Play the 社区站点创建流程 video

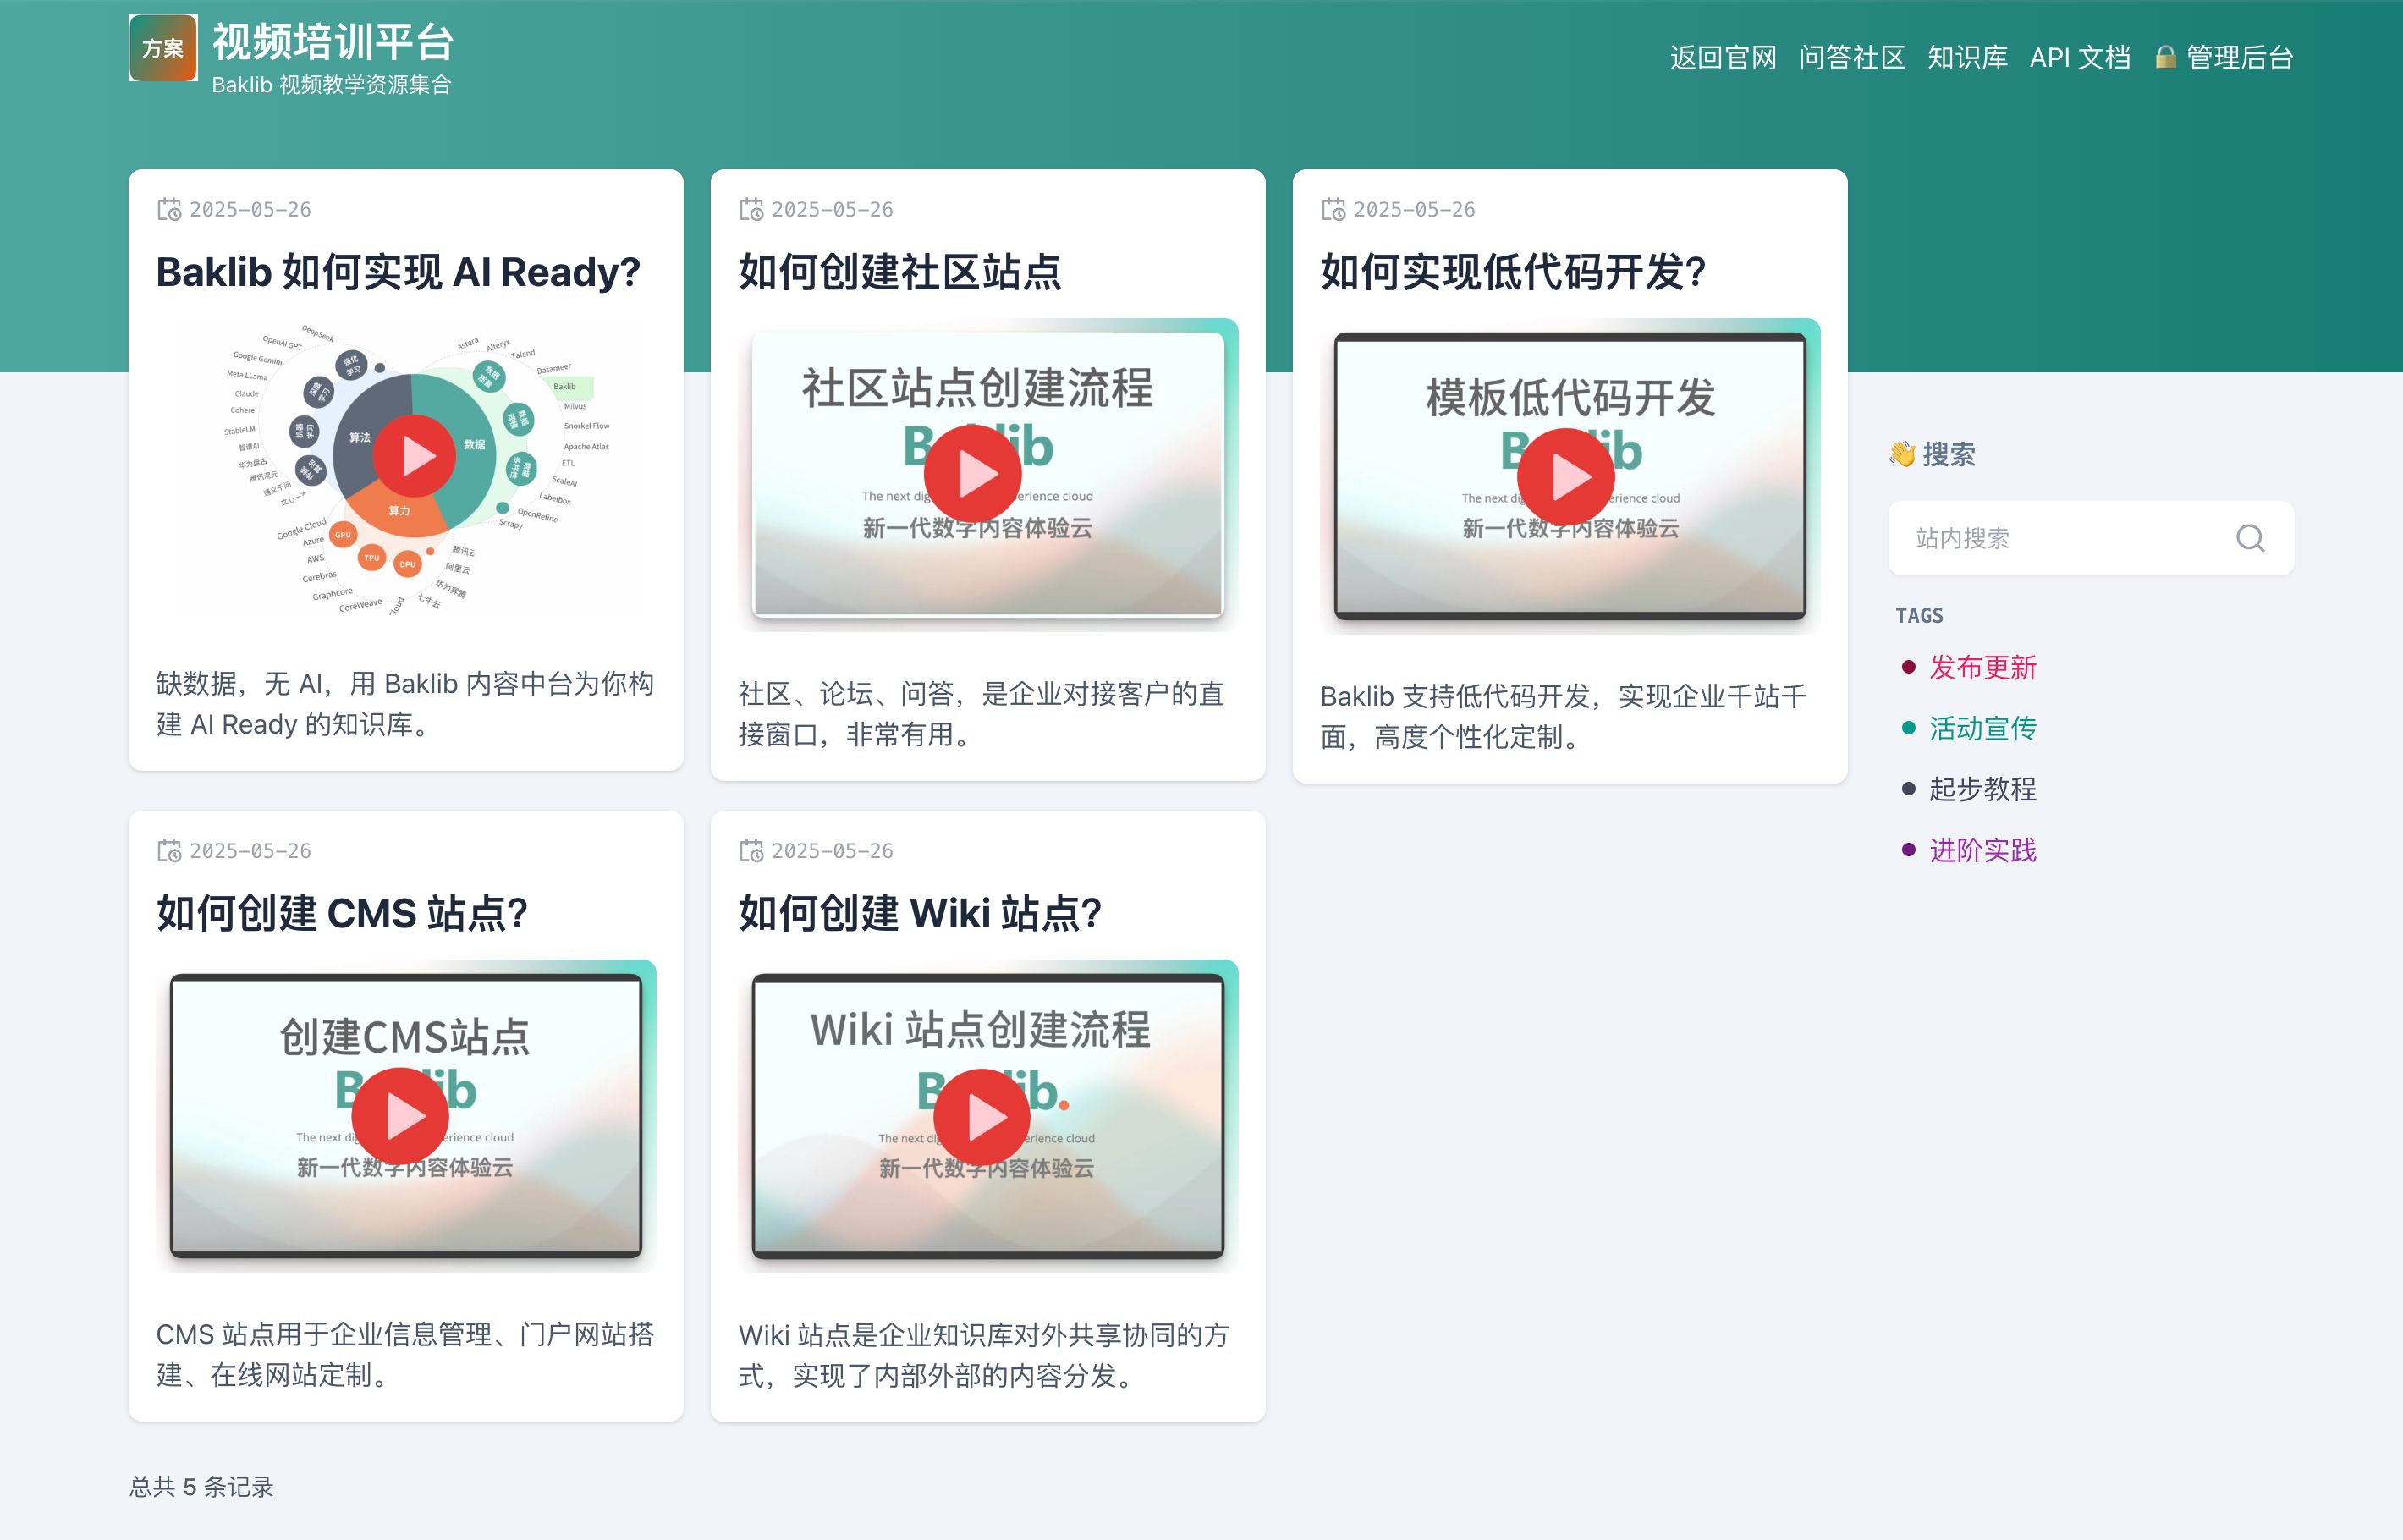(973, 473)
